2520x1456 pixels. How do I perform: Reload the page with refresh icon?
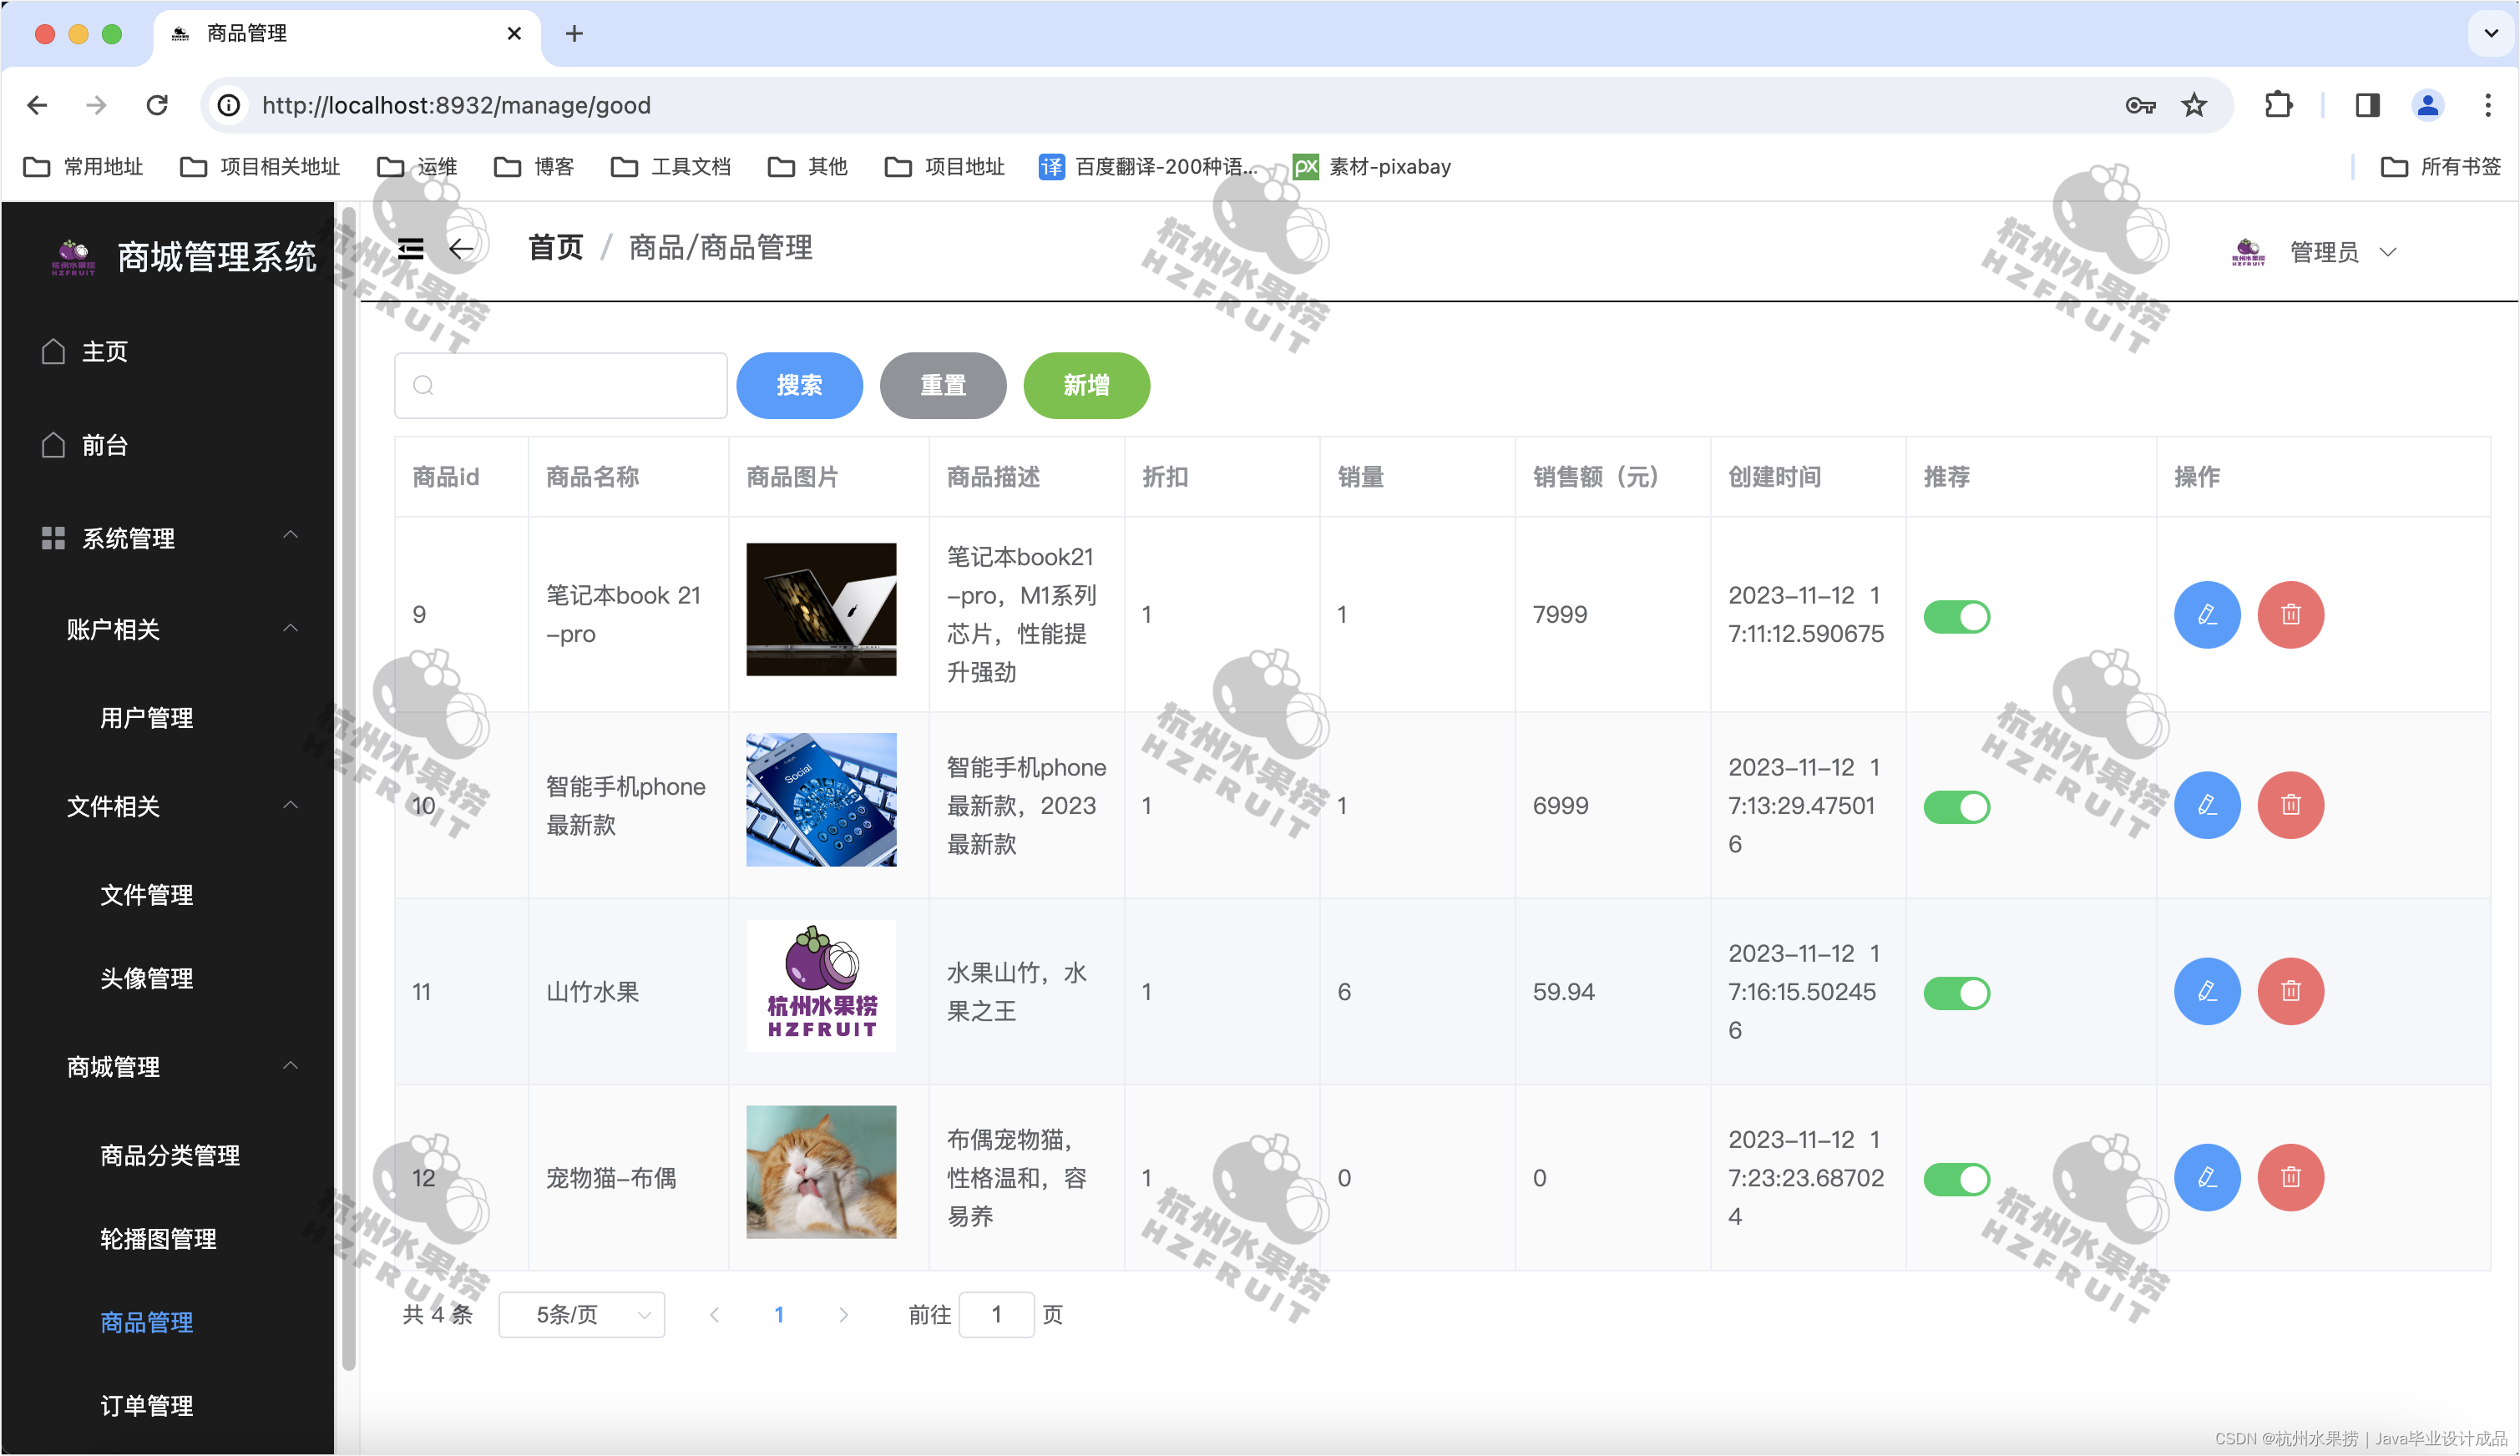point(157,105)
